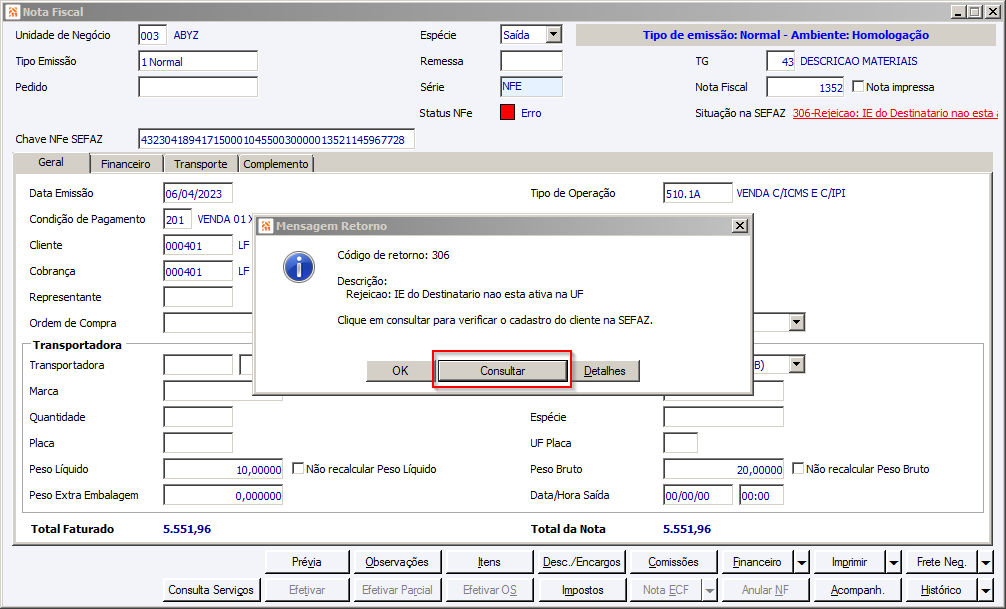Expand the Frete Neg. dropdown arrow
The image size is (1006, 609).
[x=985, y=562]
